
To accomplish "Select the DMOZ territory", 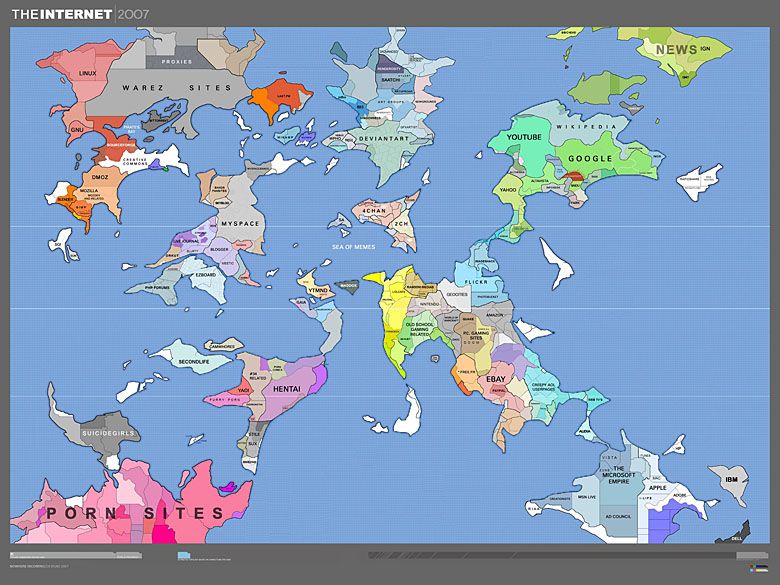I will pyautogui.click(x=100, y=176).
